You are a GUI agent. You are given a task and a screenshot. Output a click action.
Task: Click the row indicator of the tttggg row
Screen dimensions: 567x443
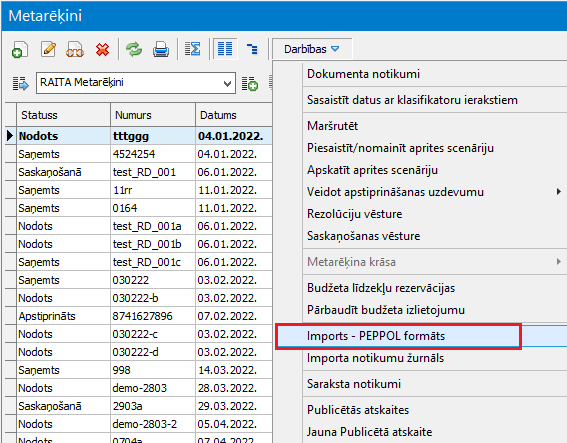point(10,136)
